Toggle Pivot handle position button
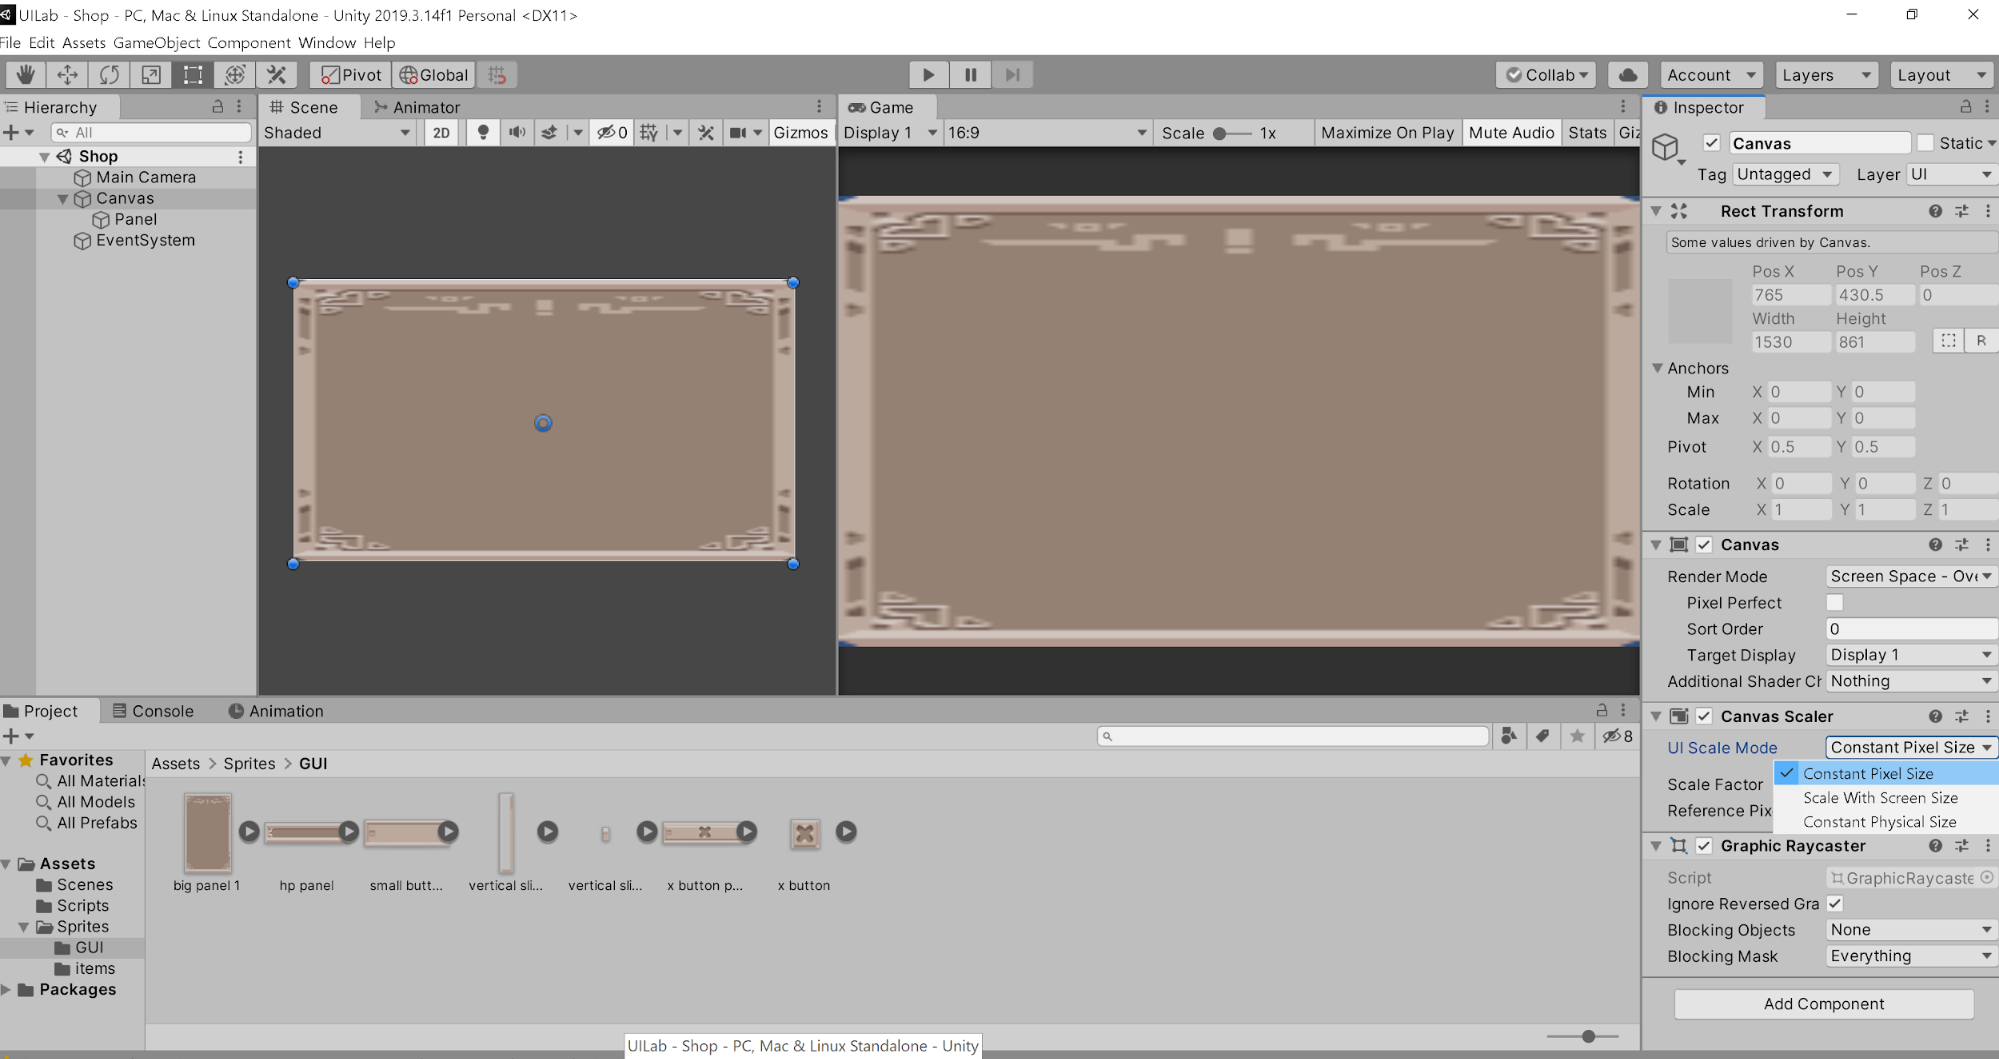 351,75
